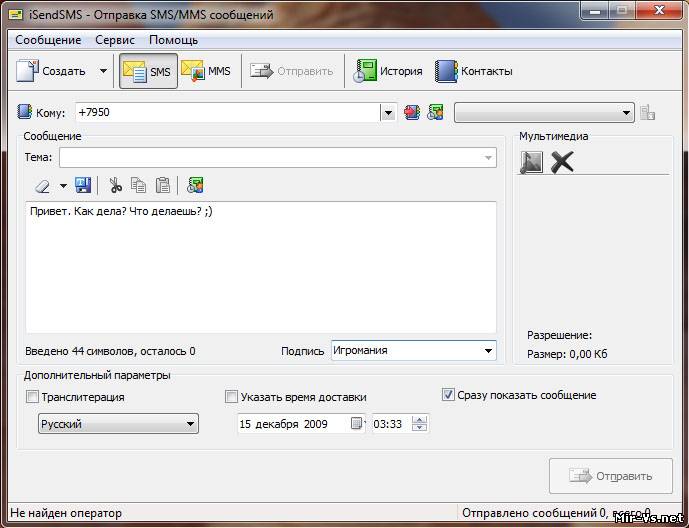Click the address book icon beside Кому

point(25,112)
